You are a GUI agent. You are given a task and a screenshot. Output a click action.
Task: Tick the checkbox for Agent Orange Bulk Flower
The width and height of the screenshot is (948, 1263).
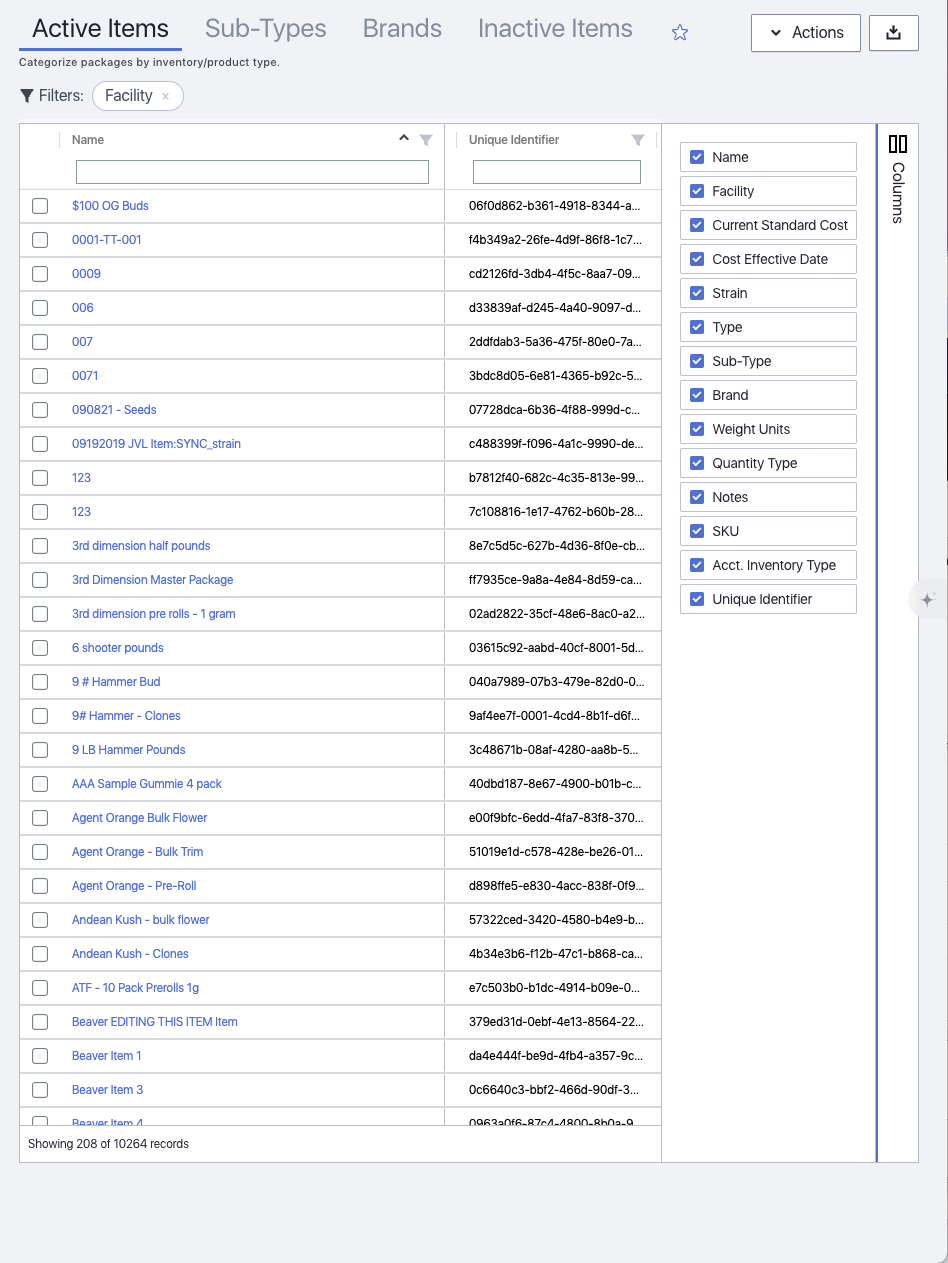tap(40, 818)
